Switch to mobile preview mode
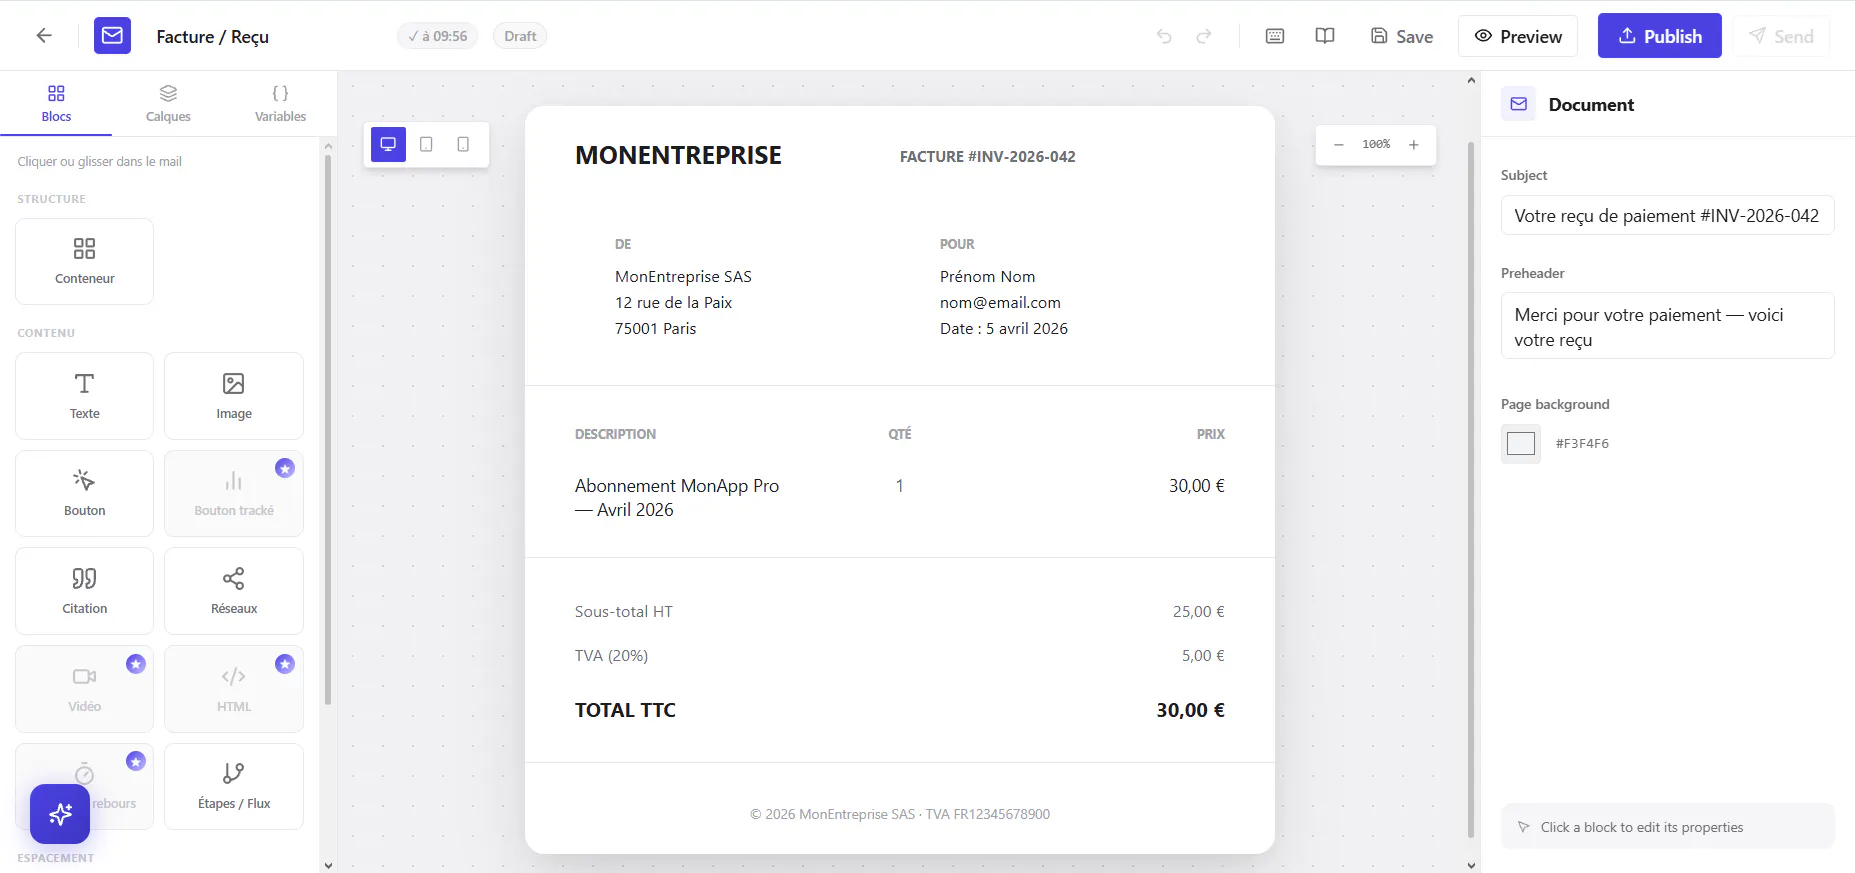 (463, 144)
